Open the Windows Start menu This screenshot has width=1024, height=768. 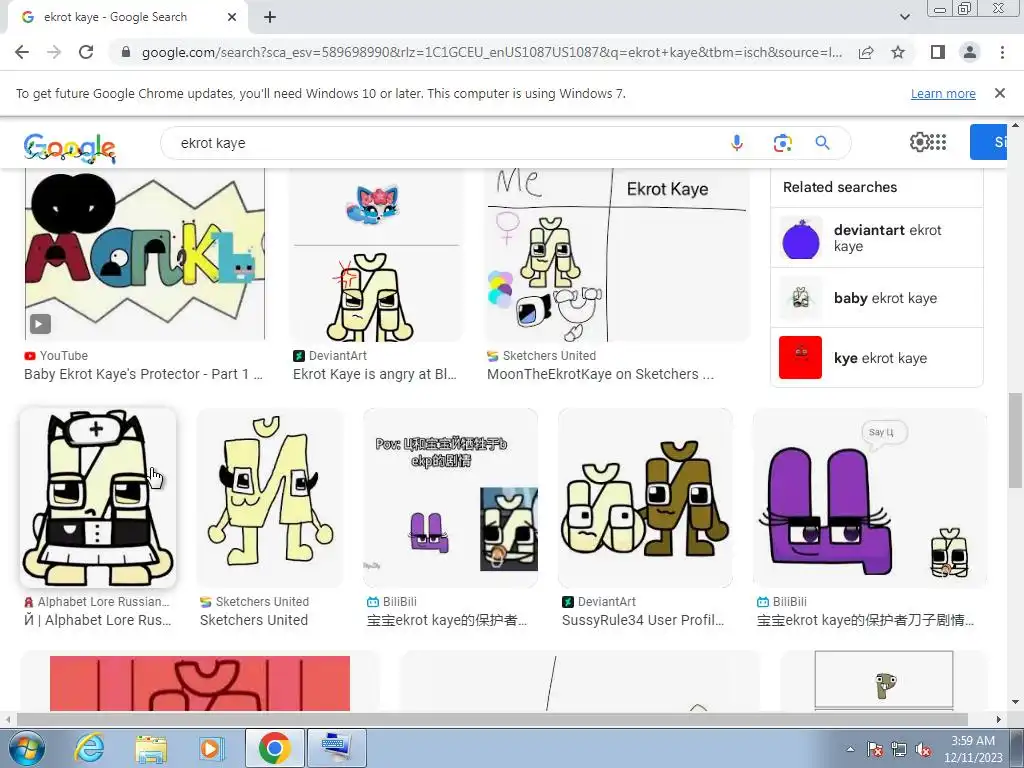[x=27, y=748]
